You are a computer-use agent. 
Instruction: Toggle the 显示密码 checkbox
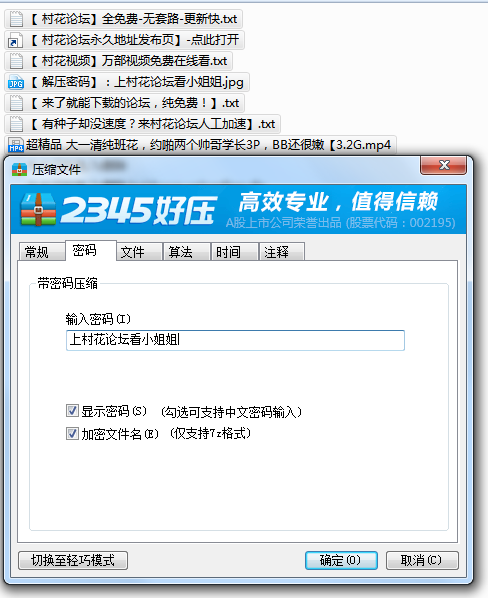coord(72,411)
